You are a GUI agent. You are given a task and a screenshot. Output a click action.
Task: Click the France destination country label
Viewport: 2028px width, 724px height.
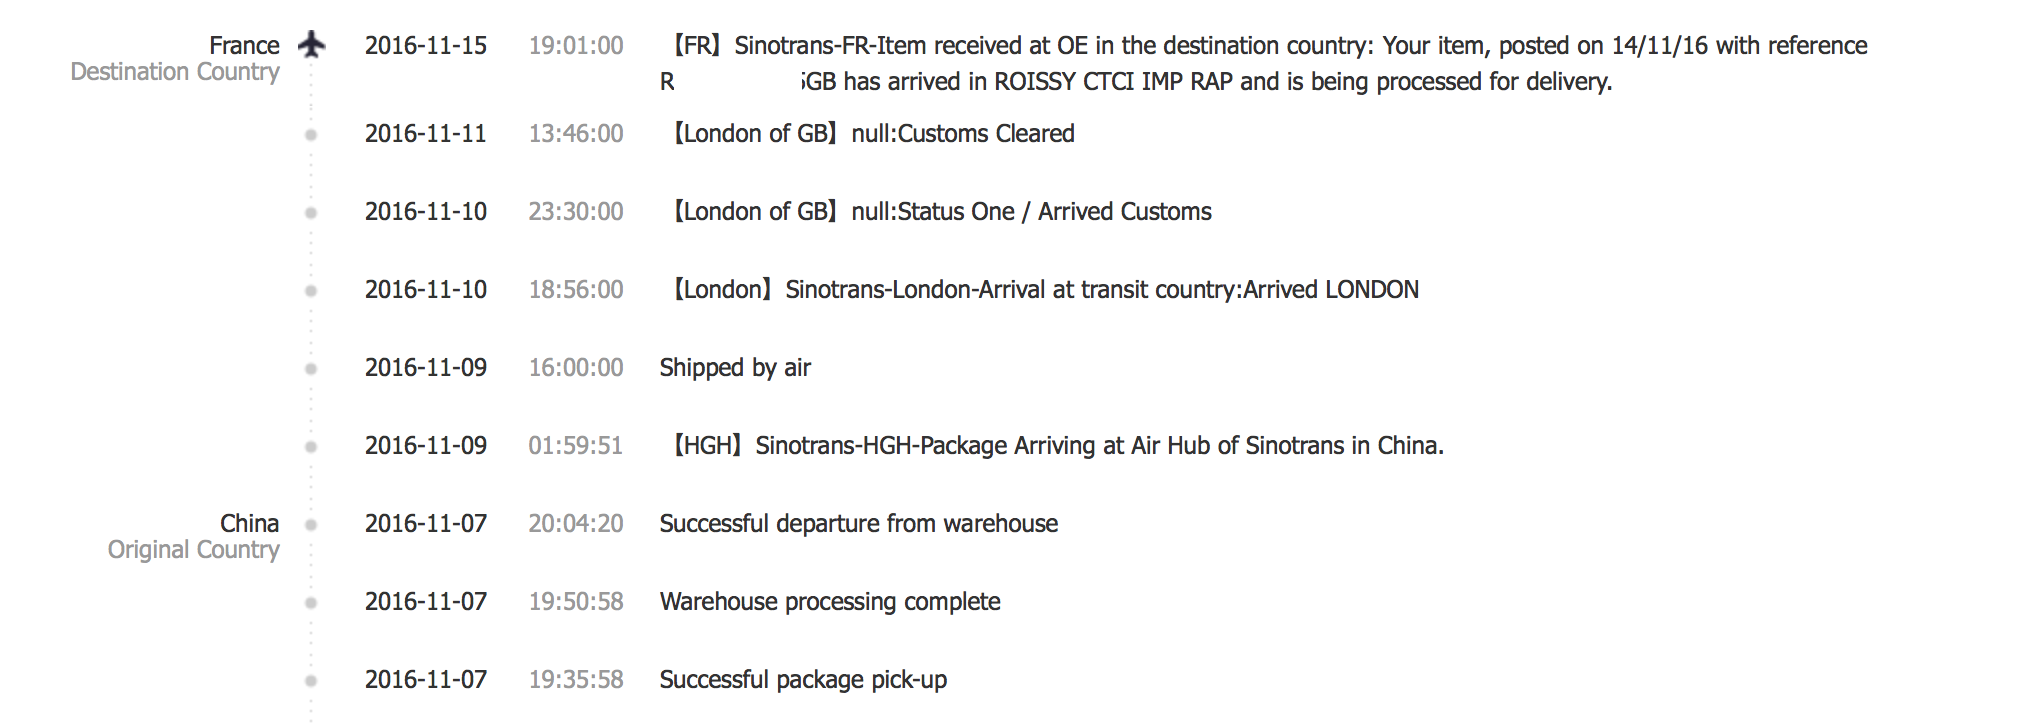coord(175,58)
